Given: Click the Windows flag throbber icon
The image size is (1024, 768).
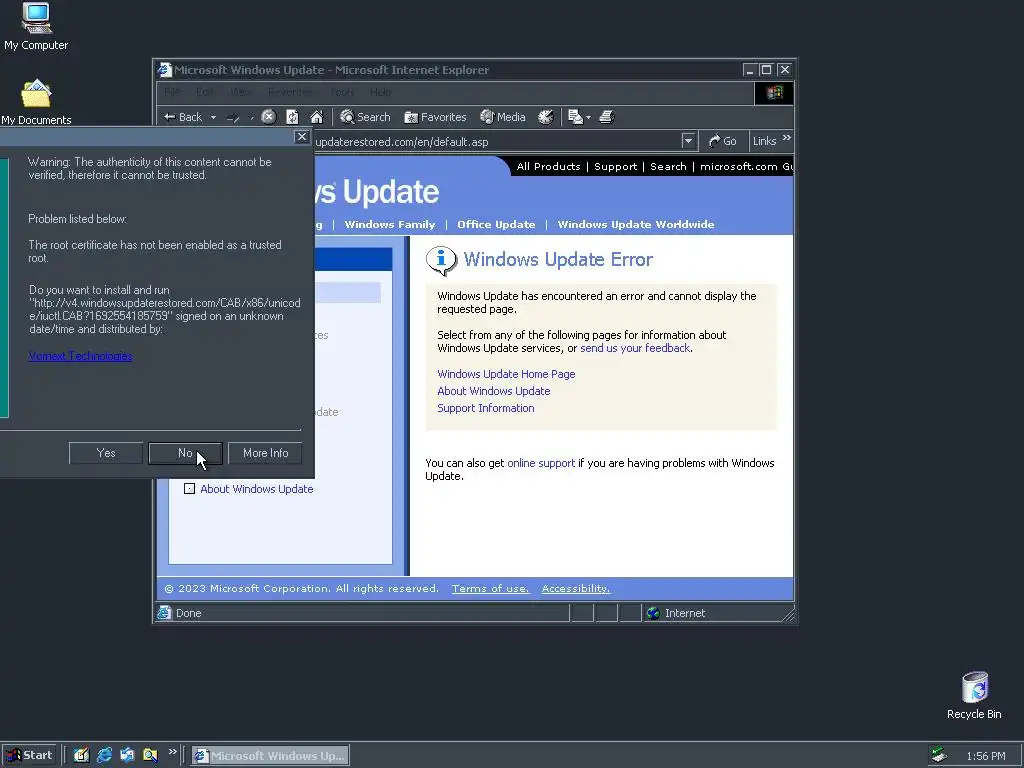Looking at the screenshot, I should [775, 93].
